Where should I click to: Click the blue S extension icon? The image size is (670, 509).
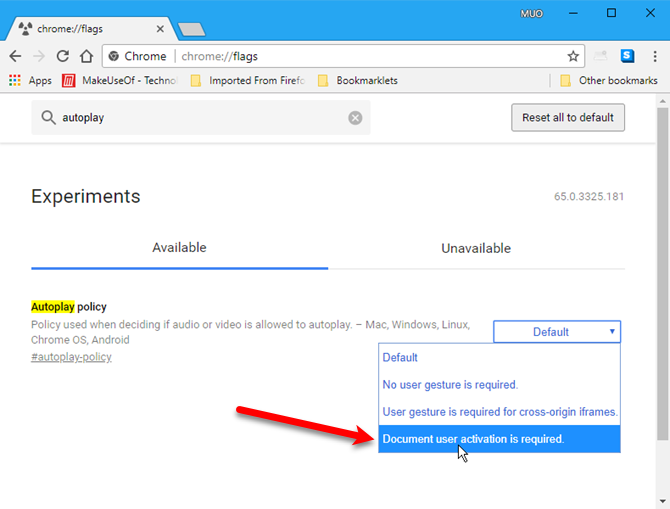point(627,56)
